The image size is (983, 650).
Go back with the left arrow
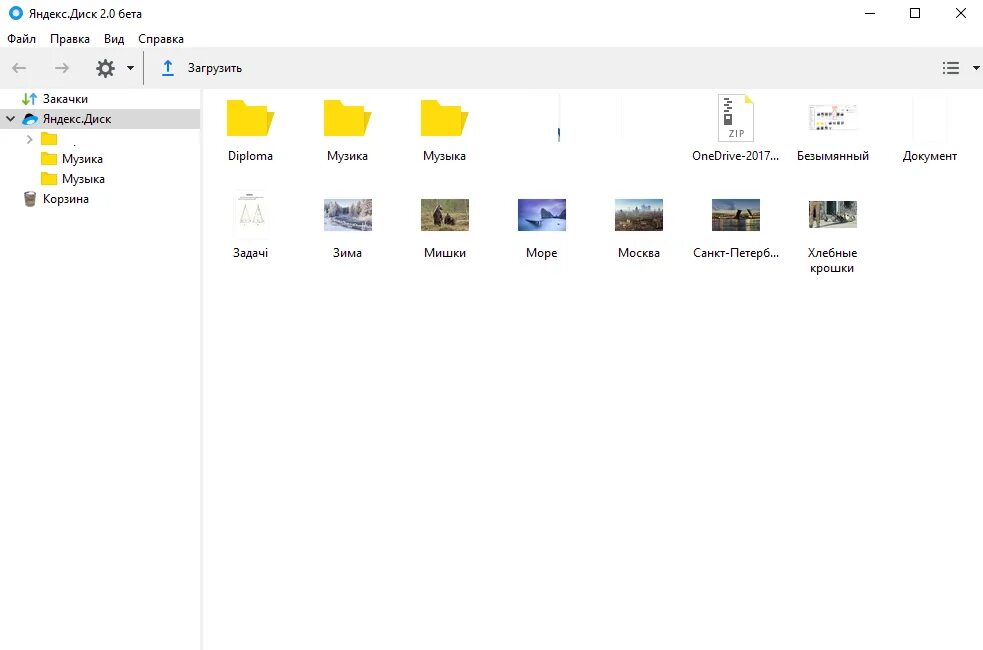coord(19,68)
